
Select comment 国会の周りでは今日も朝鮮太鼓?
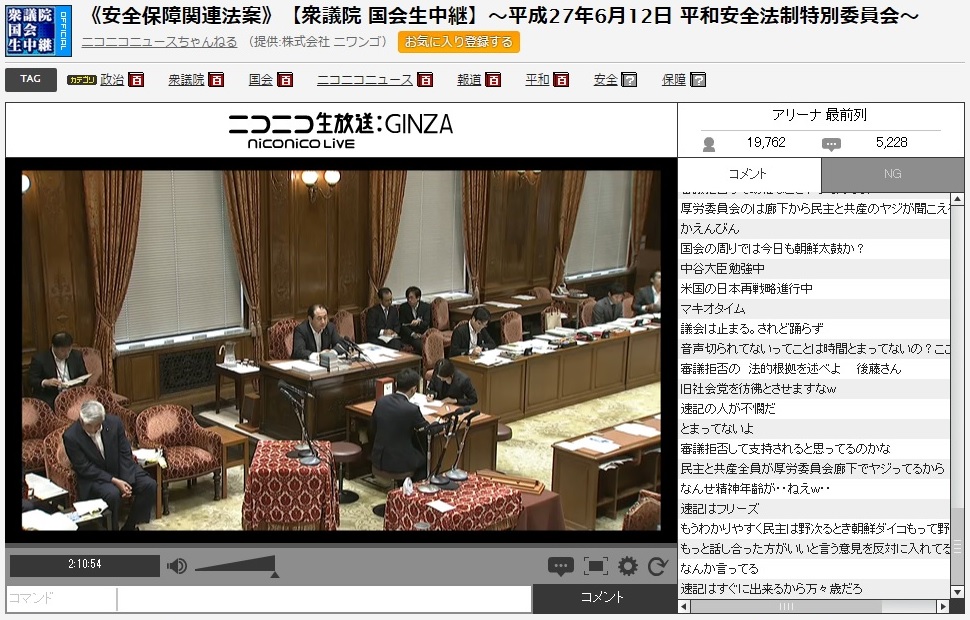pos(814,249)
